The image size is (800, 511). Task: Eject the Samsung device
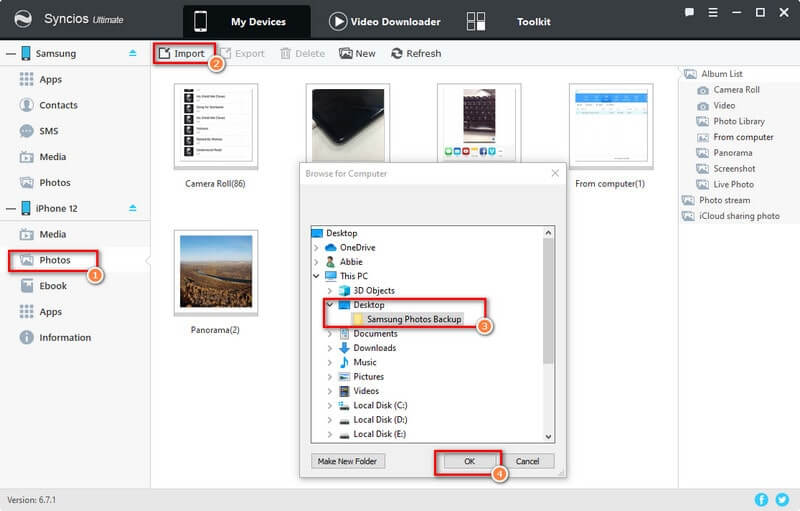point(133,53)
